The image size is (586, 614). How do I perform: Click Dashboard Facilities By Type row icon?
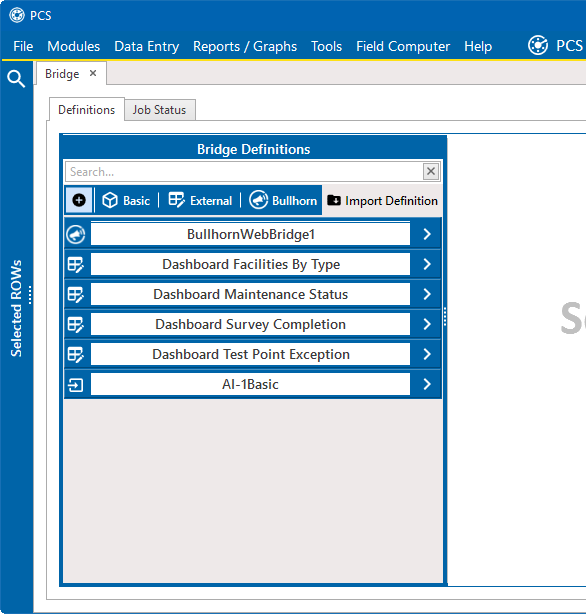76,265
